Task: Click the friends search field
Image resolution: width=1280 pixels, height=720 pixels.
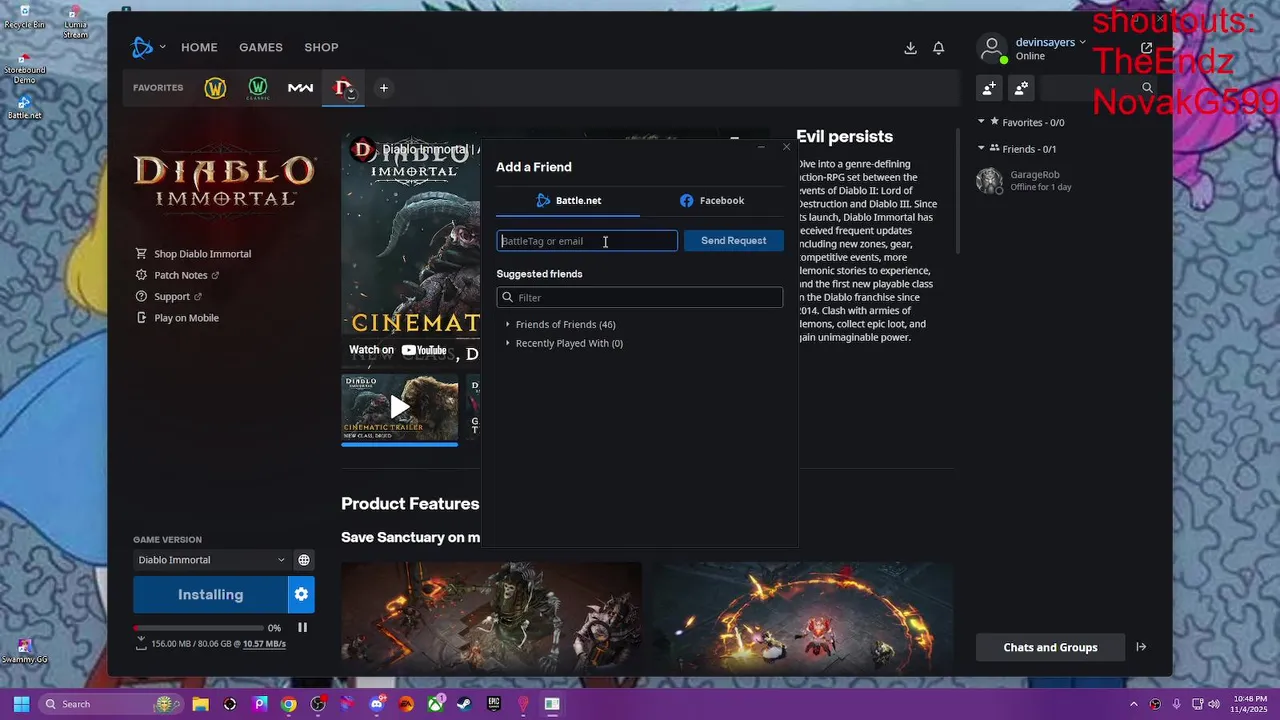Action: point(1100,88)
